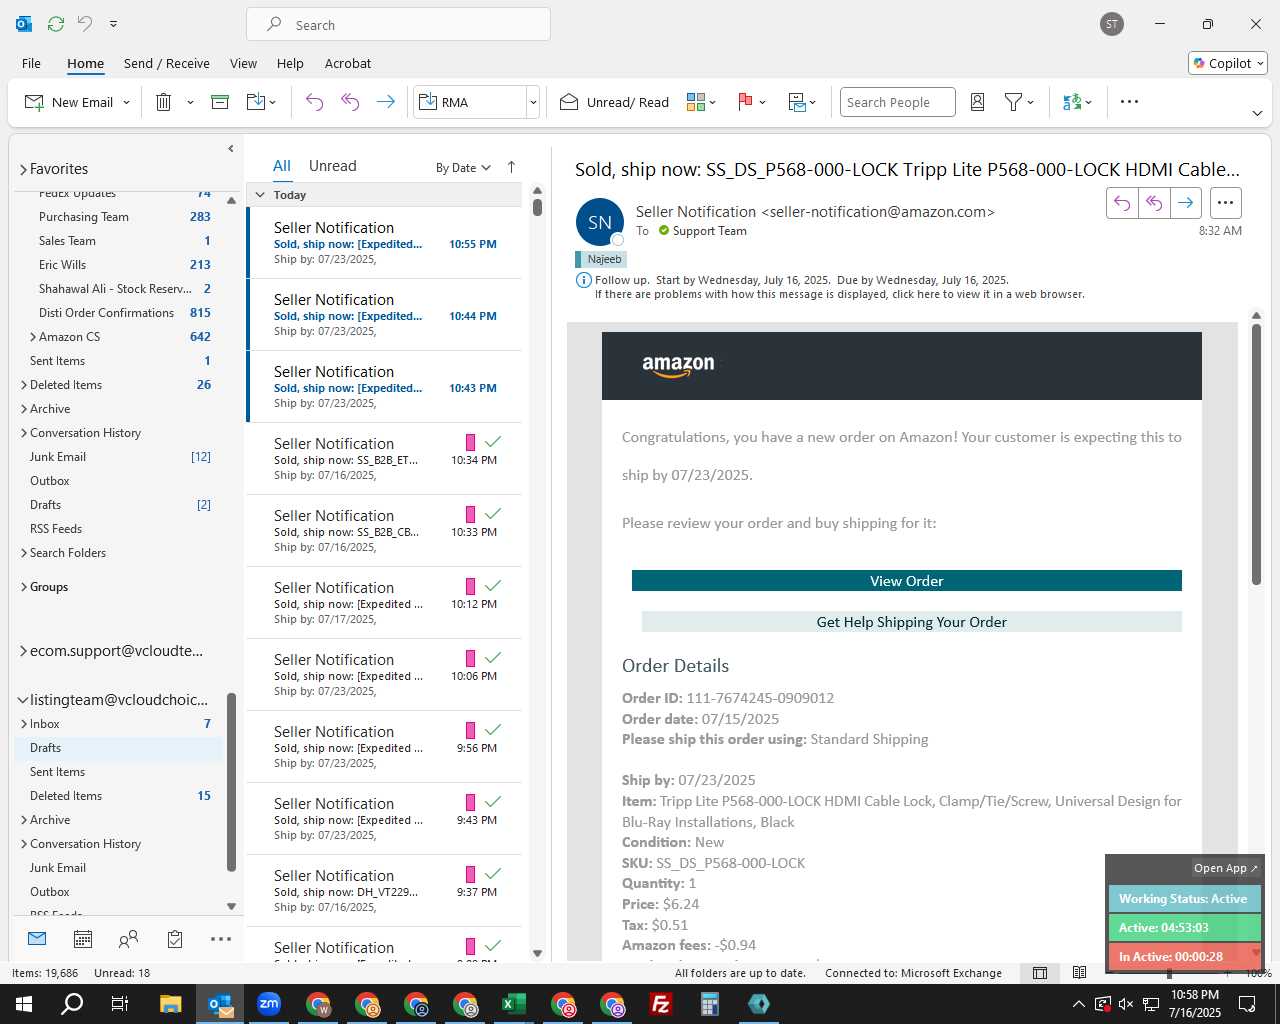Toggle completion checkmark on 10:34 PM email

[x=492, y=442]
